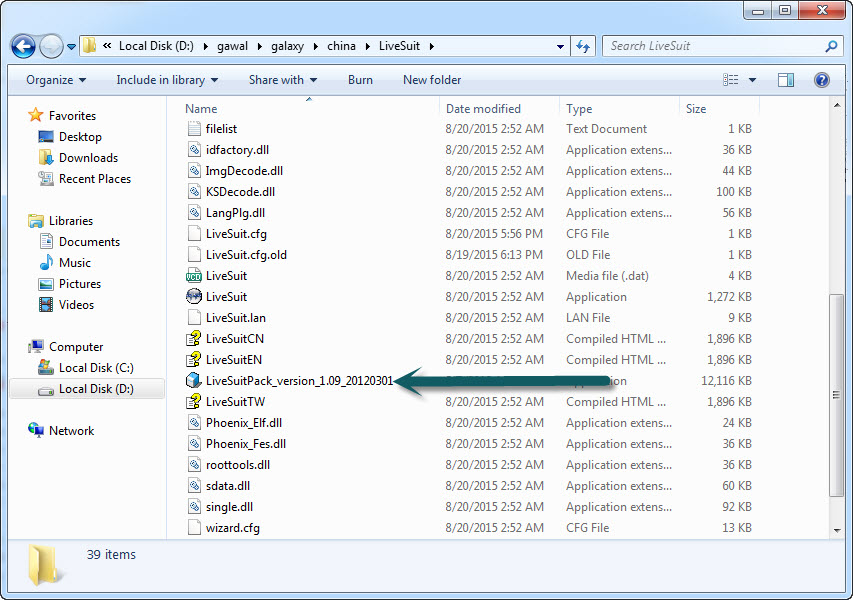Open Desktop in Favorites

point(70,137)
